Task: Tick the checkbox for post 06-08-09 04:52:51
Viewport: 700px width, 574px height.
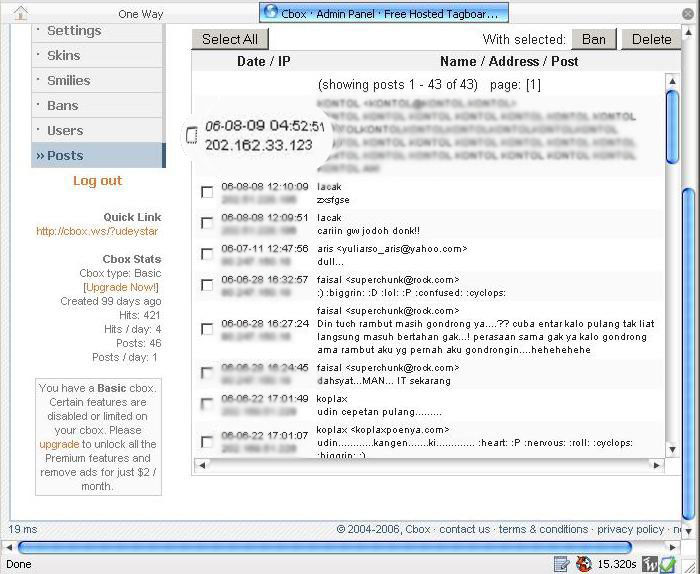Action: pos(192,135)
